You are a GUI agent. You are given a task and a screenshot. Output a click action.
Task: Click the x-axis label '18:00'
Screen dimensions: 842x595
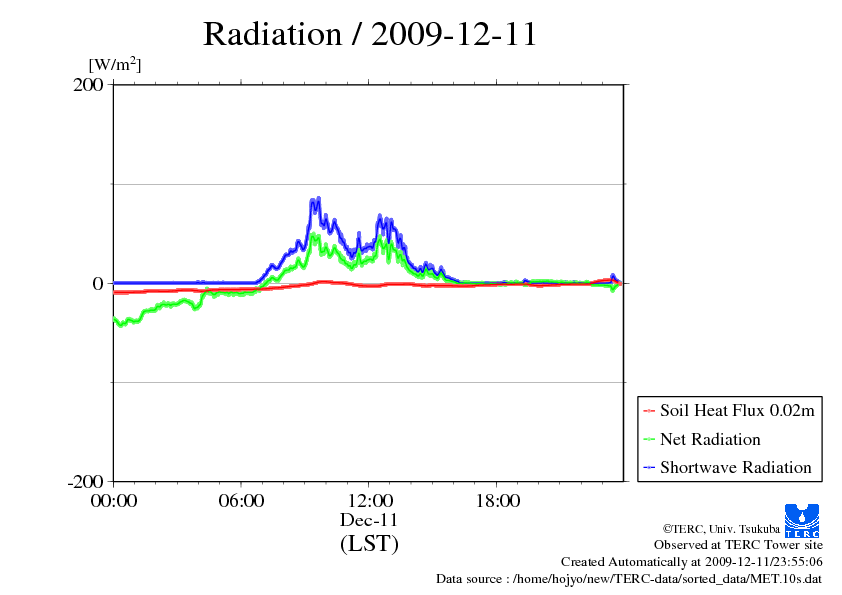coord(498,501)
